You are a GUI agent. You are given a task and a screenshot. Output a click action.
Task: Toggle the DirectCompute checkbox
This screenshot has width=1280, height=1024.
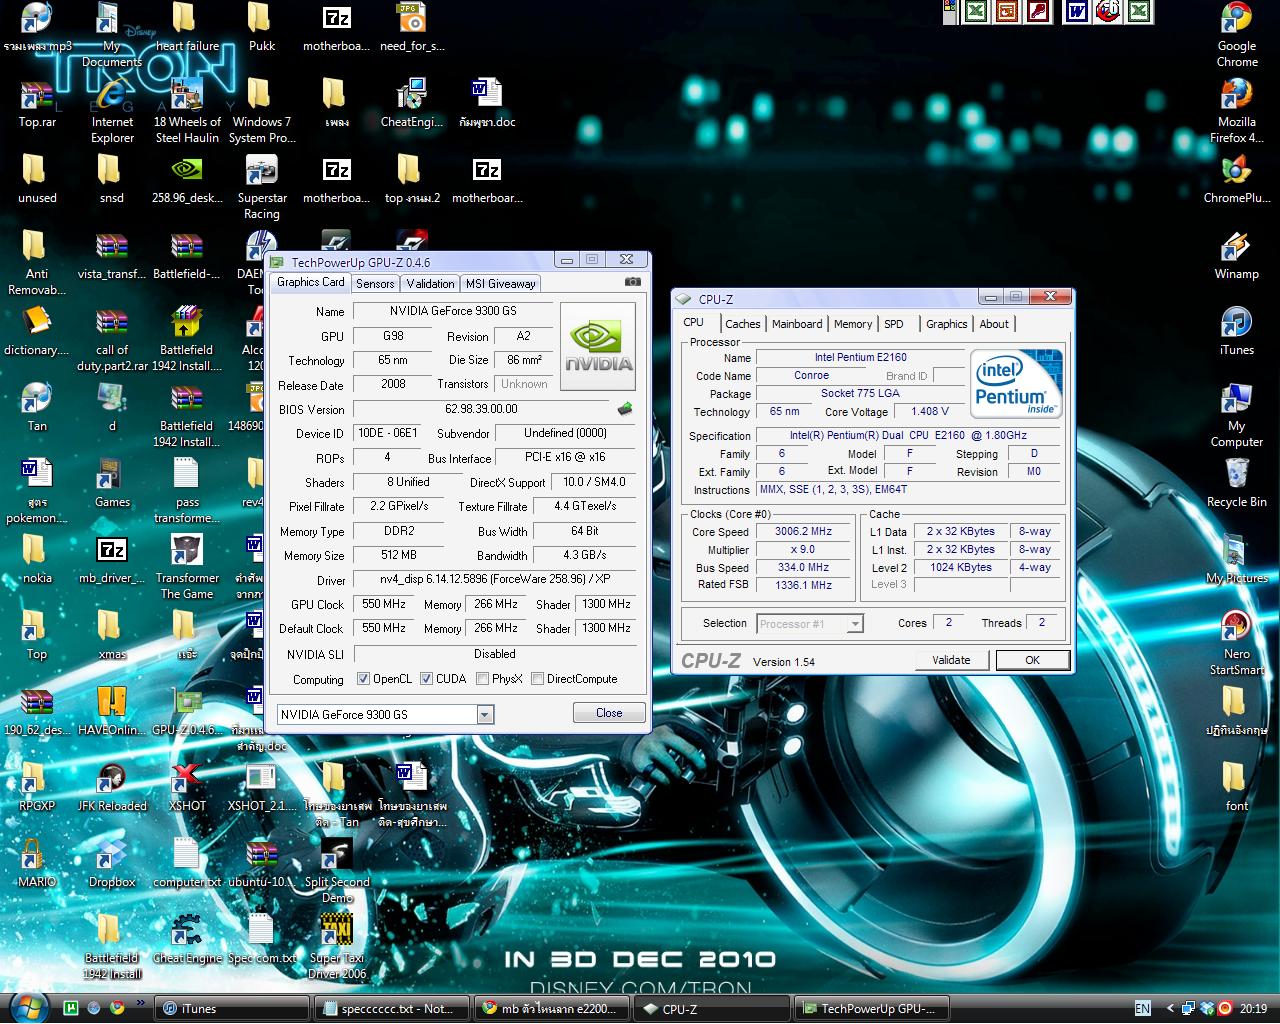click(538, 679)
